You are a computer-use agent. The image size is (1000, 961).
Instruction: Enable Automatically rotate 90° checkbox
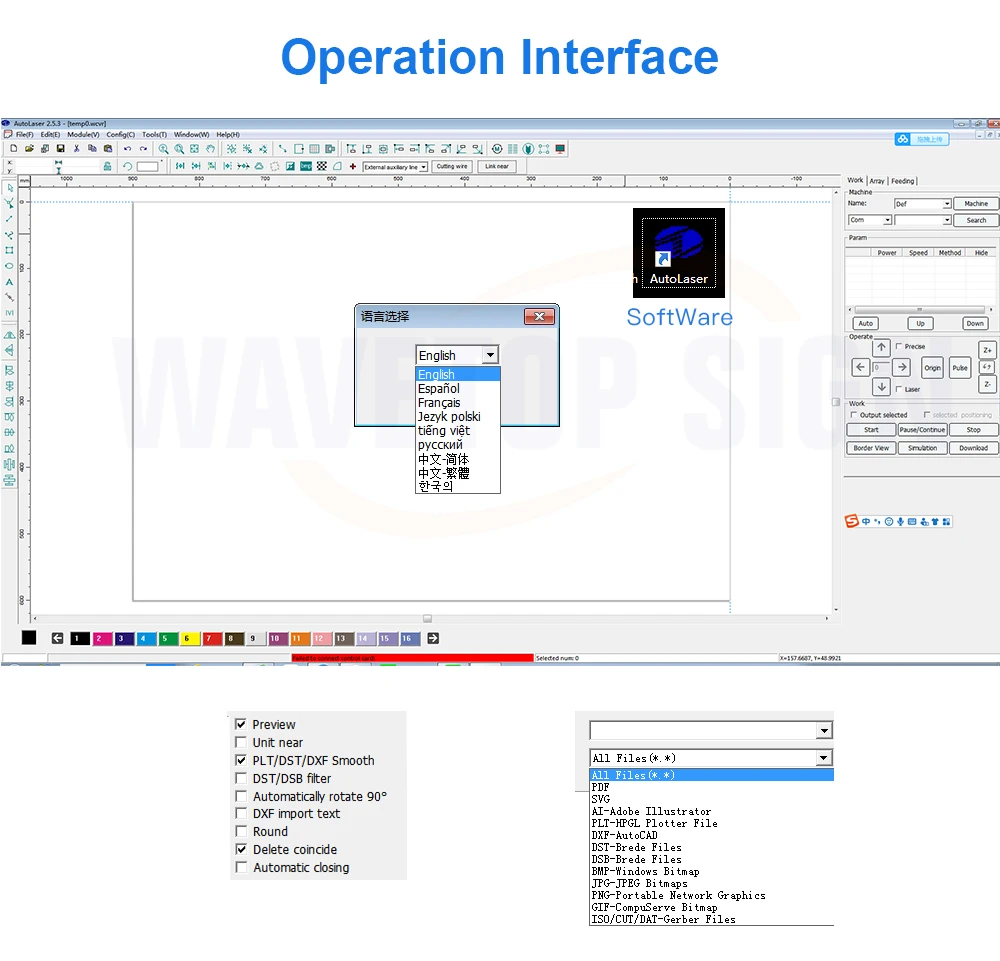[x=241, y=796]
